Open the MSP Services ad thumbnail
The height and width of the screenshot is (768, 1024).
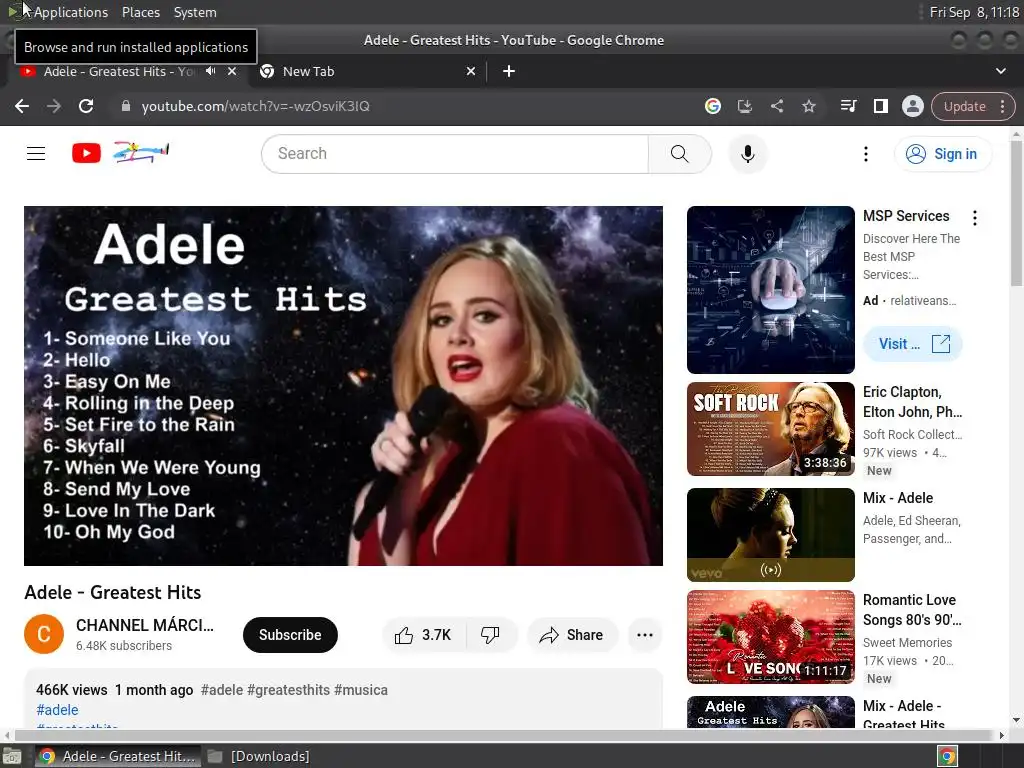[x=771, y=290]
